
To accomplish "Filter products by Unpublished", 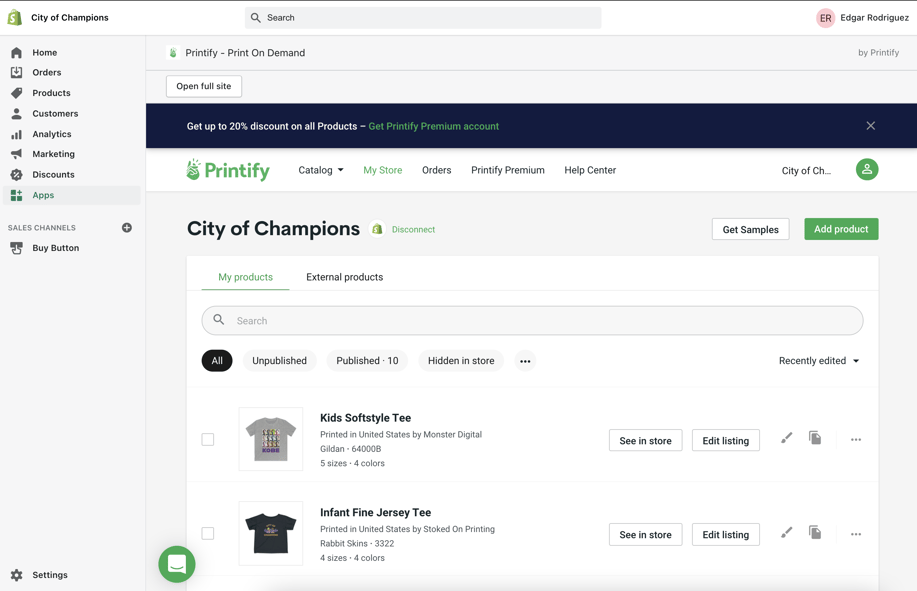I will (x=279, y=361).
